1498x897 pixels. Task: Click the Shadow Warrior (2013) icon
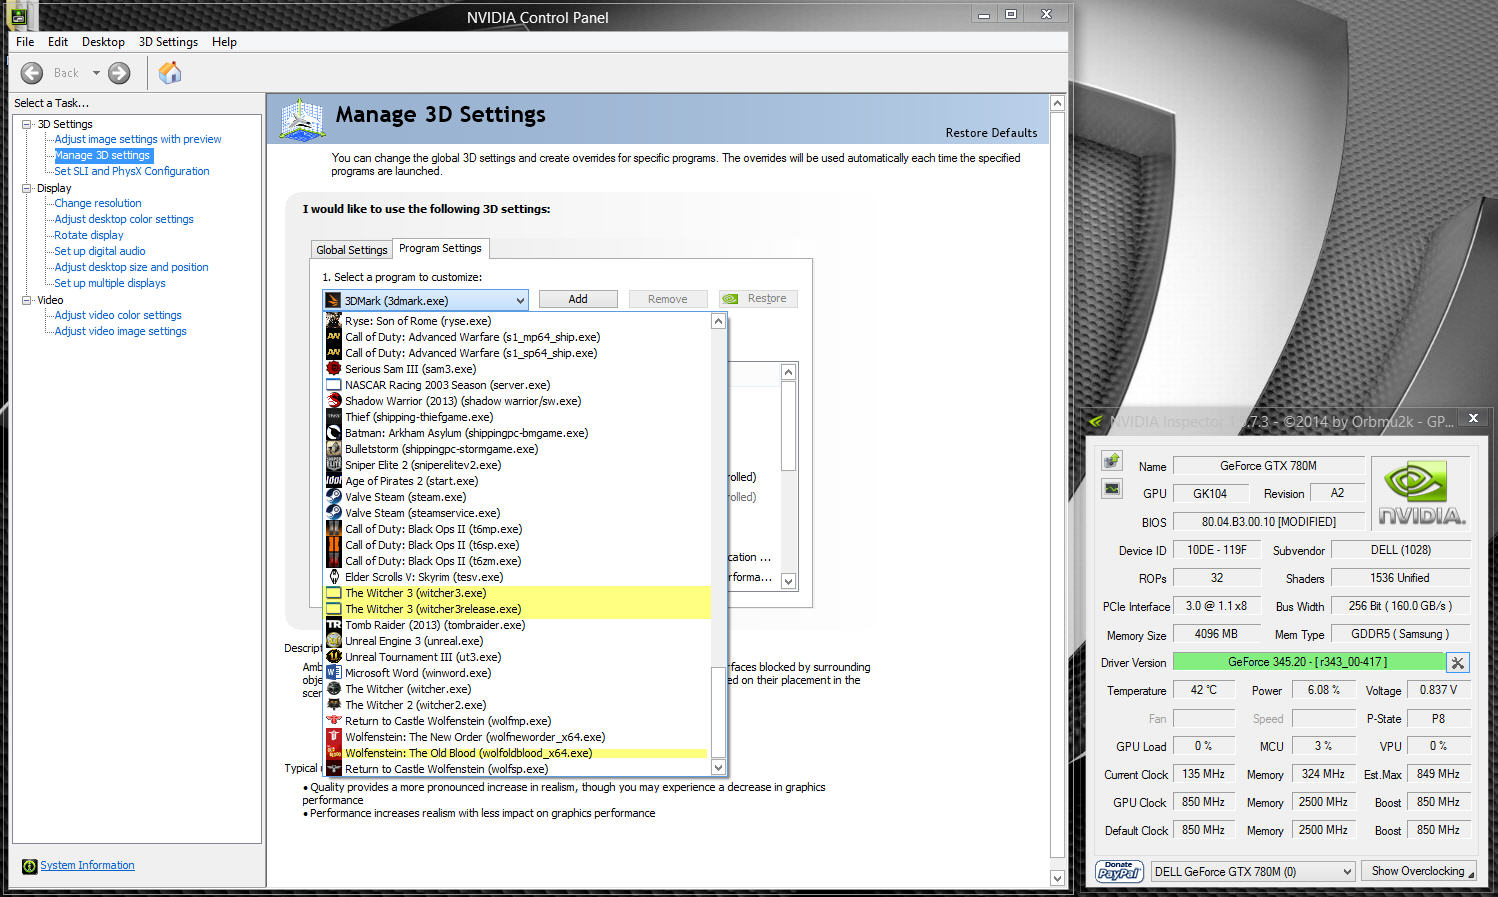pos(334,401)
